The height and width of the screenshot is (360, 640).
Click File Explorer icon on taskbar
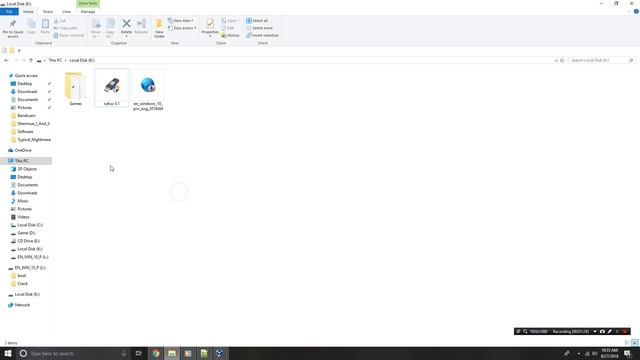tap(172, 353)
